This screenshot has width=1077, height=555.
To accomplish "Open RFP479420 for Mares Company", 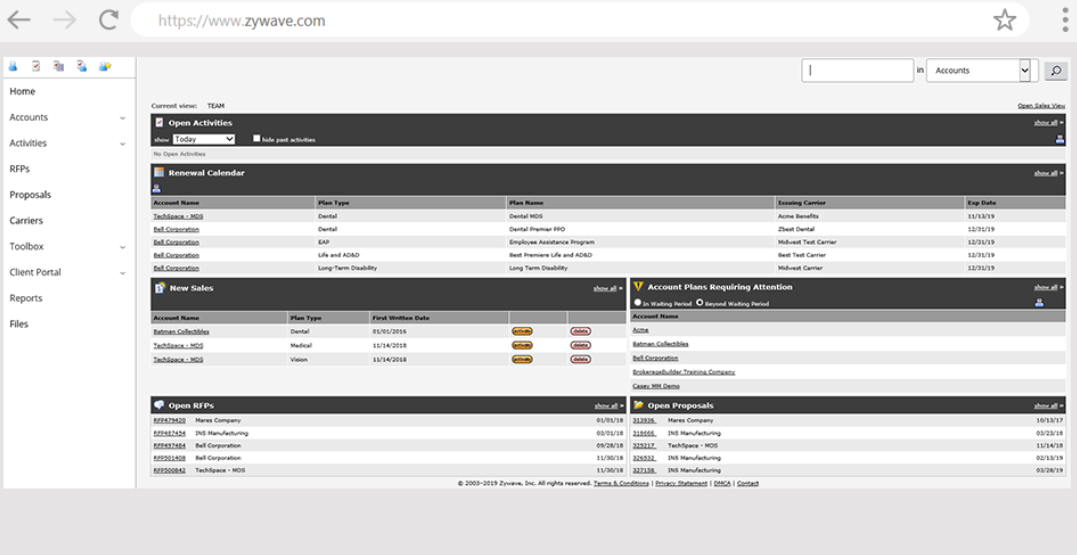I will pyautogui.click(x=169, y=420).
